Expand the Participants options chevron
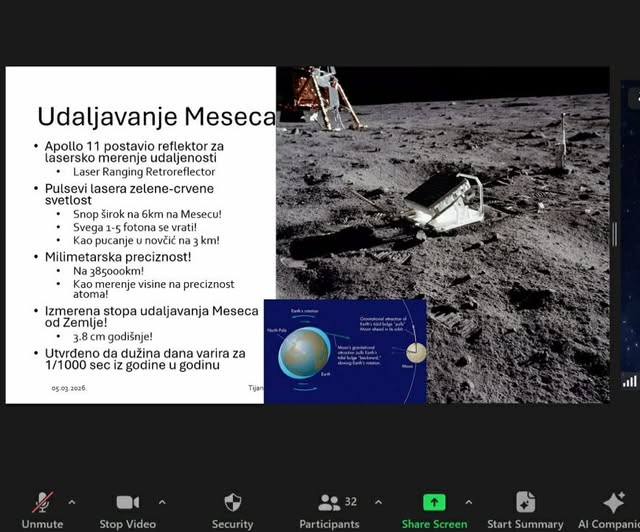The height and width of the screenshot is (532, 640). [378, 502]
